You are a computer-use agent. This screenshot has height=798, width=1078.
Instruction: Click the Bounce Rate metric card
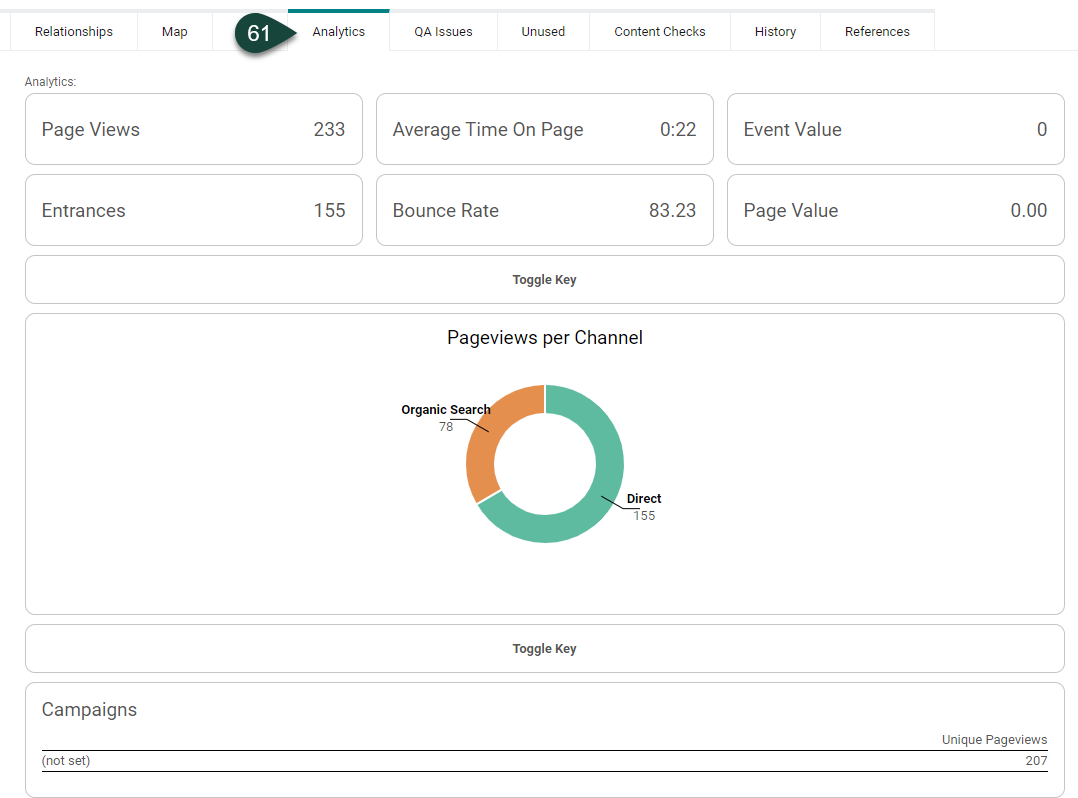544,210
